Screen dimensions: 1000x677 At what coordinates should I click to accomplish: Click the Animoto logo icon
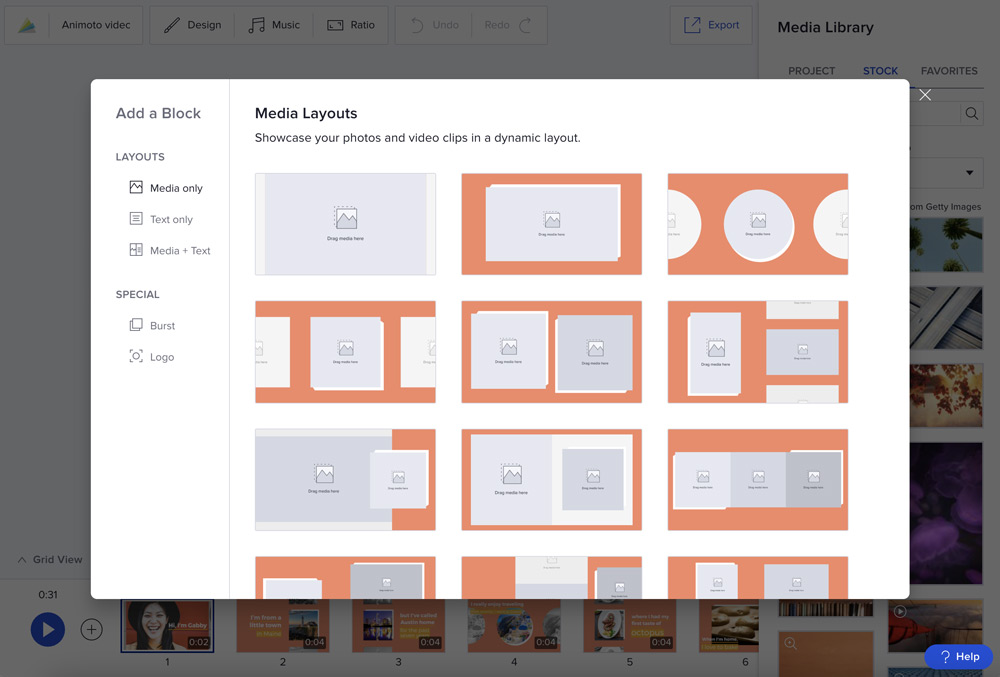tap(27, 25)
